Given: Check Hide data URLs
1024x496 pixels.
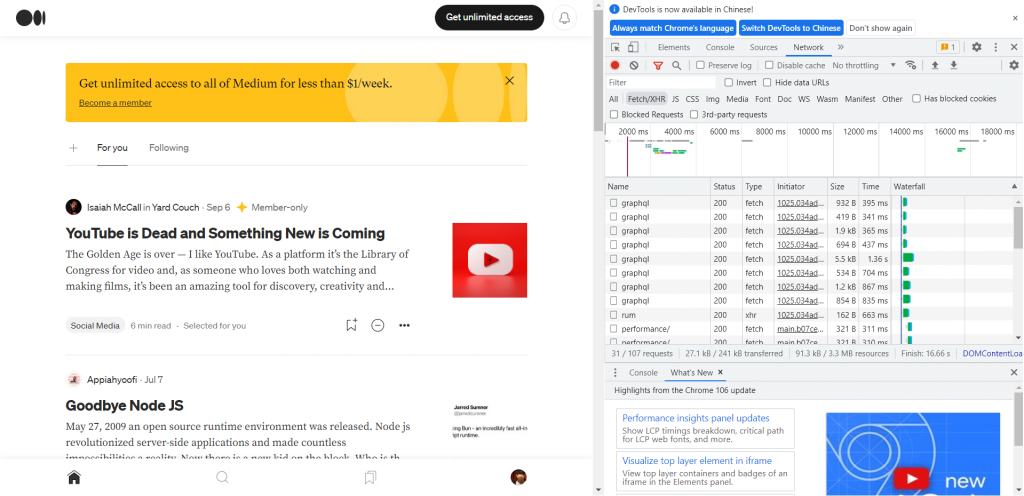Looking at the screenshot, I should [768, 82].
